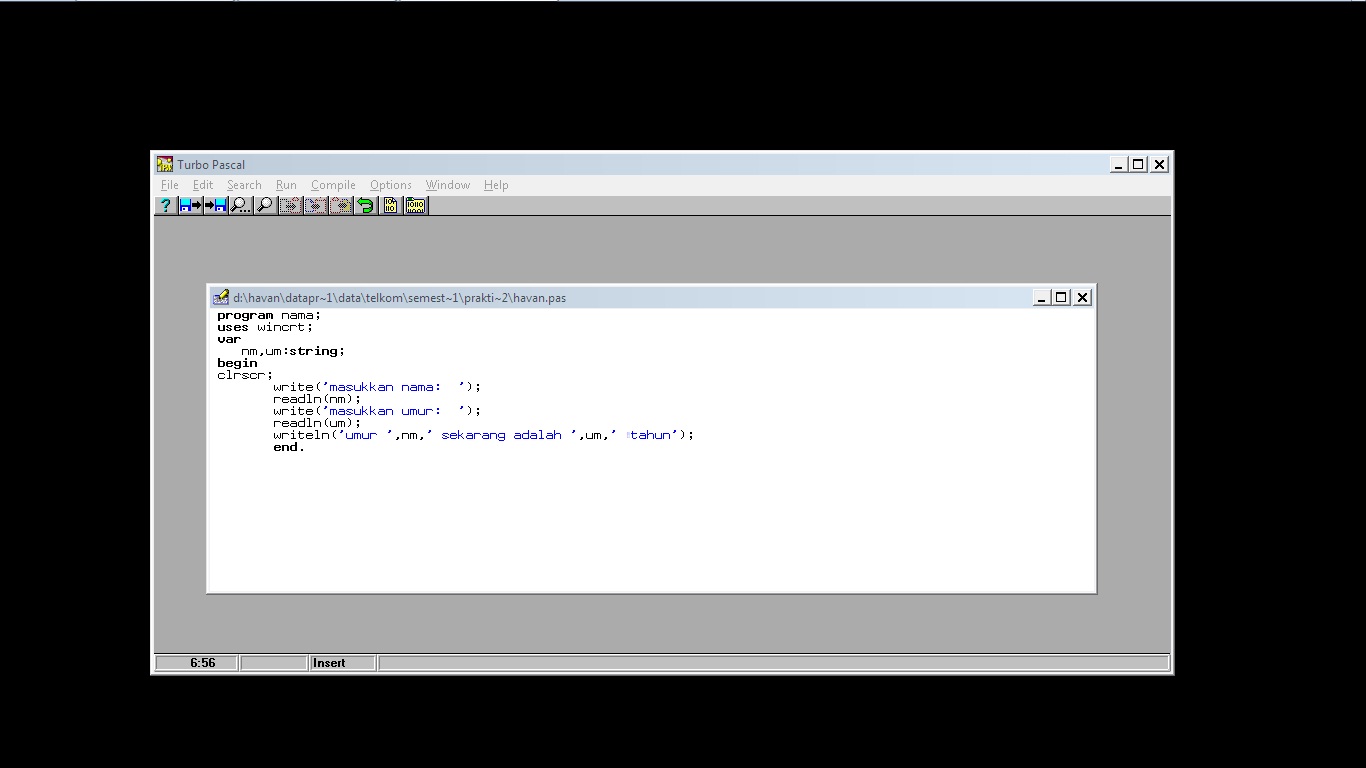Minimize the havan.pas editor window
Image resolution: width=1366 pixels, height=768 pixels.
pos(1041,297)
